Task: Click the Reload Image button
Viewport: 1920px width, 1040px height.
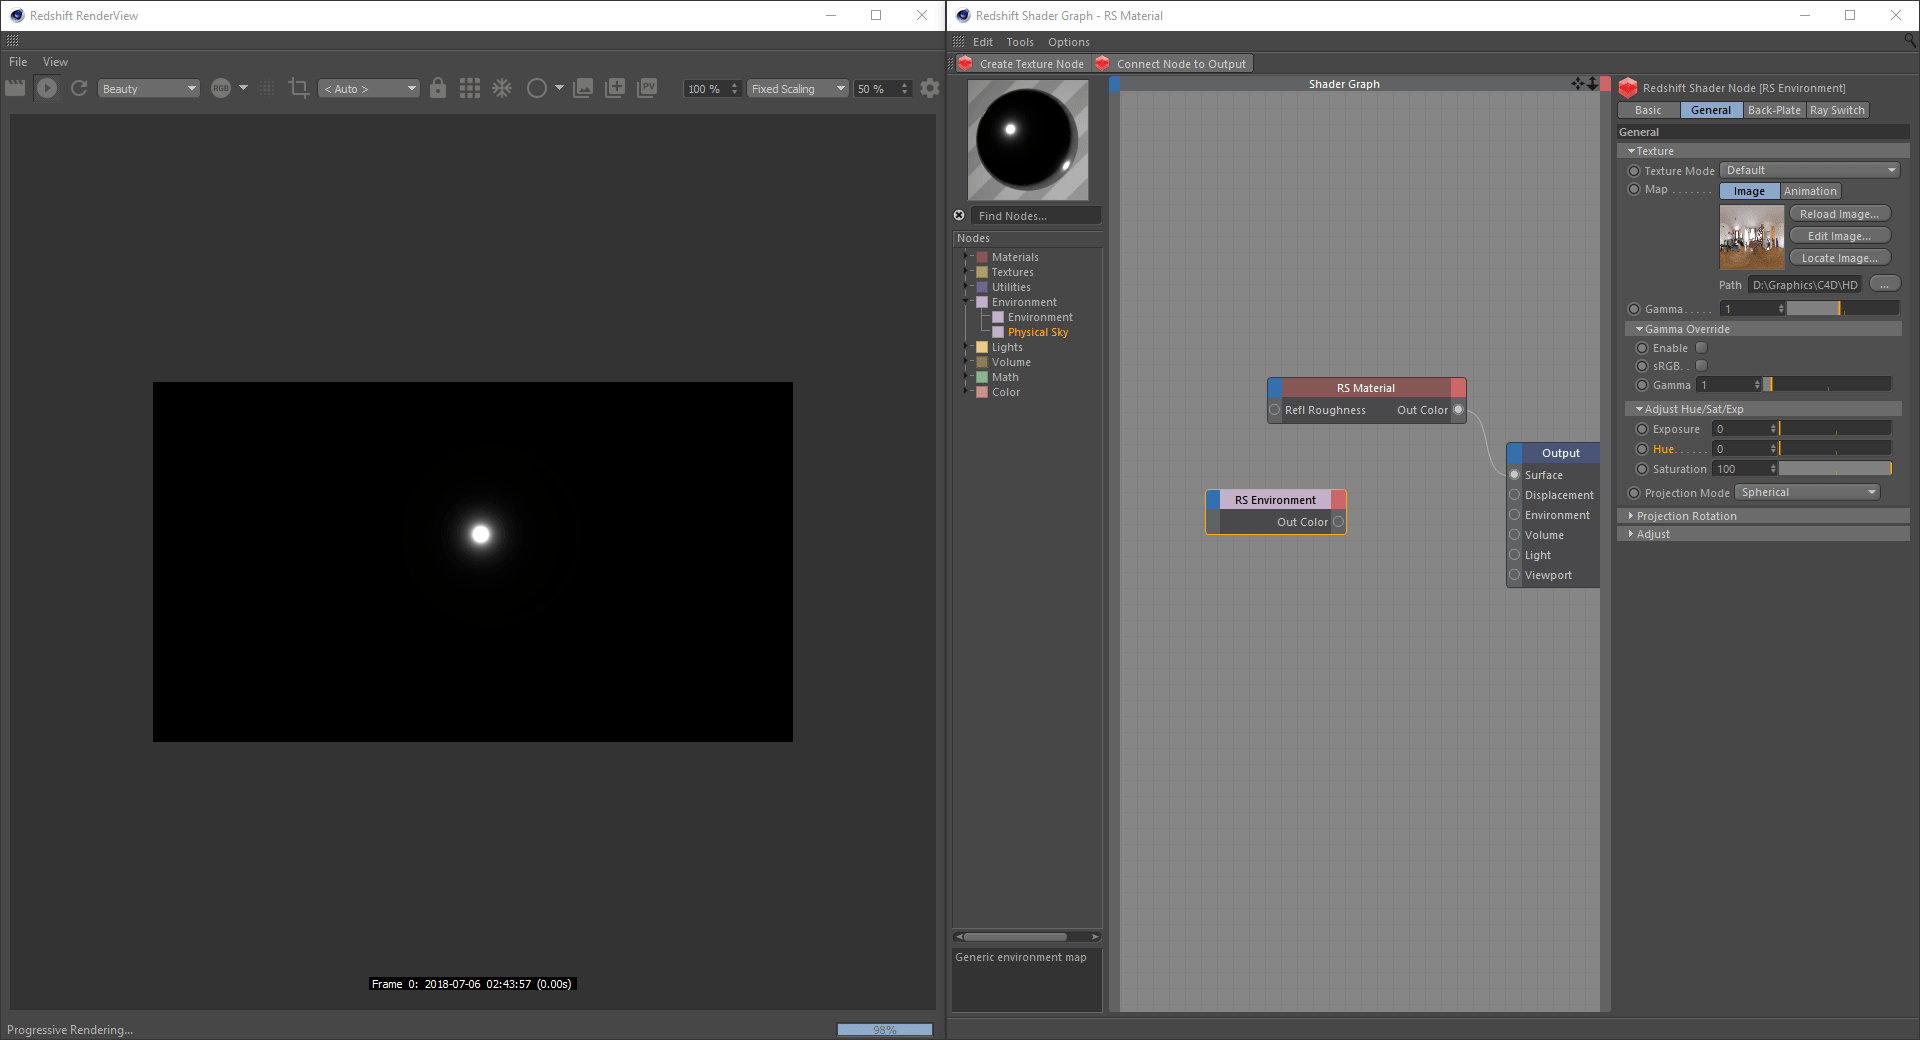Action: [1839, 214]
